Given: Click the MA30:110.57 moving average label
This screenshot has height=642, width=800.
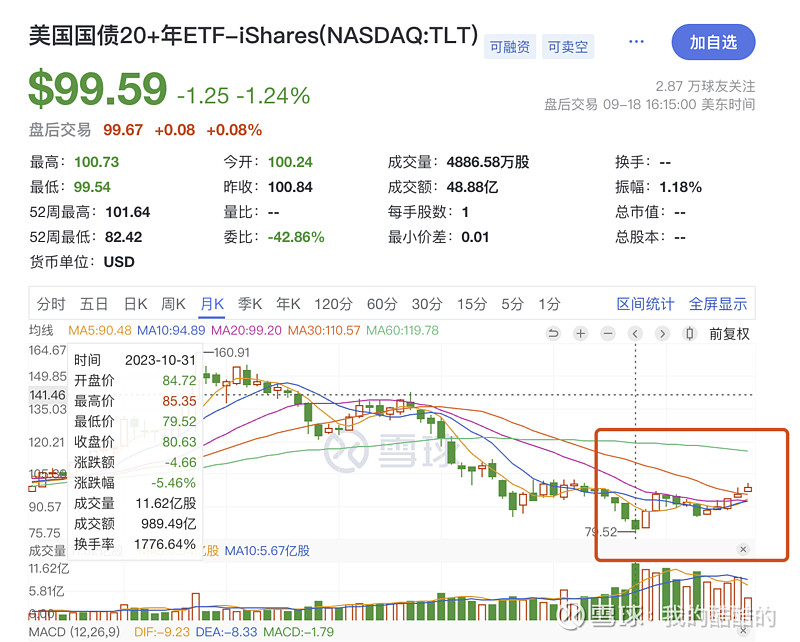Looking at the screenshot, I should 324,331.
